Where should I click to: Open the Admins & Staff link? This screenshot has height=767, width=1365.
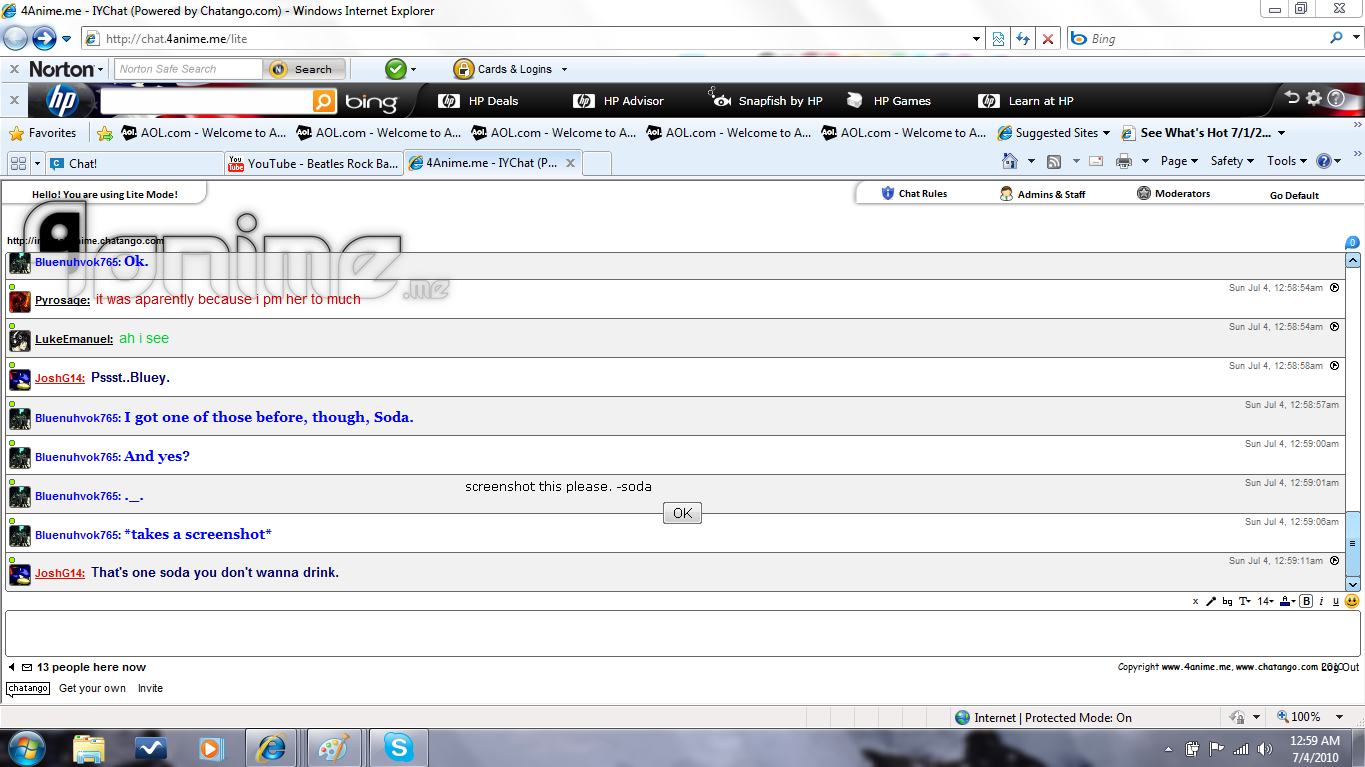[x=1043, y=194]
